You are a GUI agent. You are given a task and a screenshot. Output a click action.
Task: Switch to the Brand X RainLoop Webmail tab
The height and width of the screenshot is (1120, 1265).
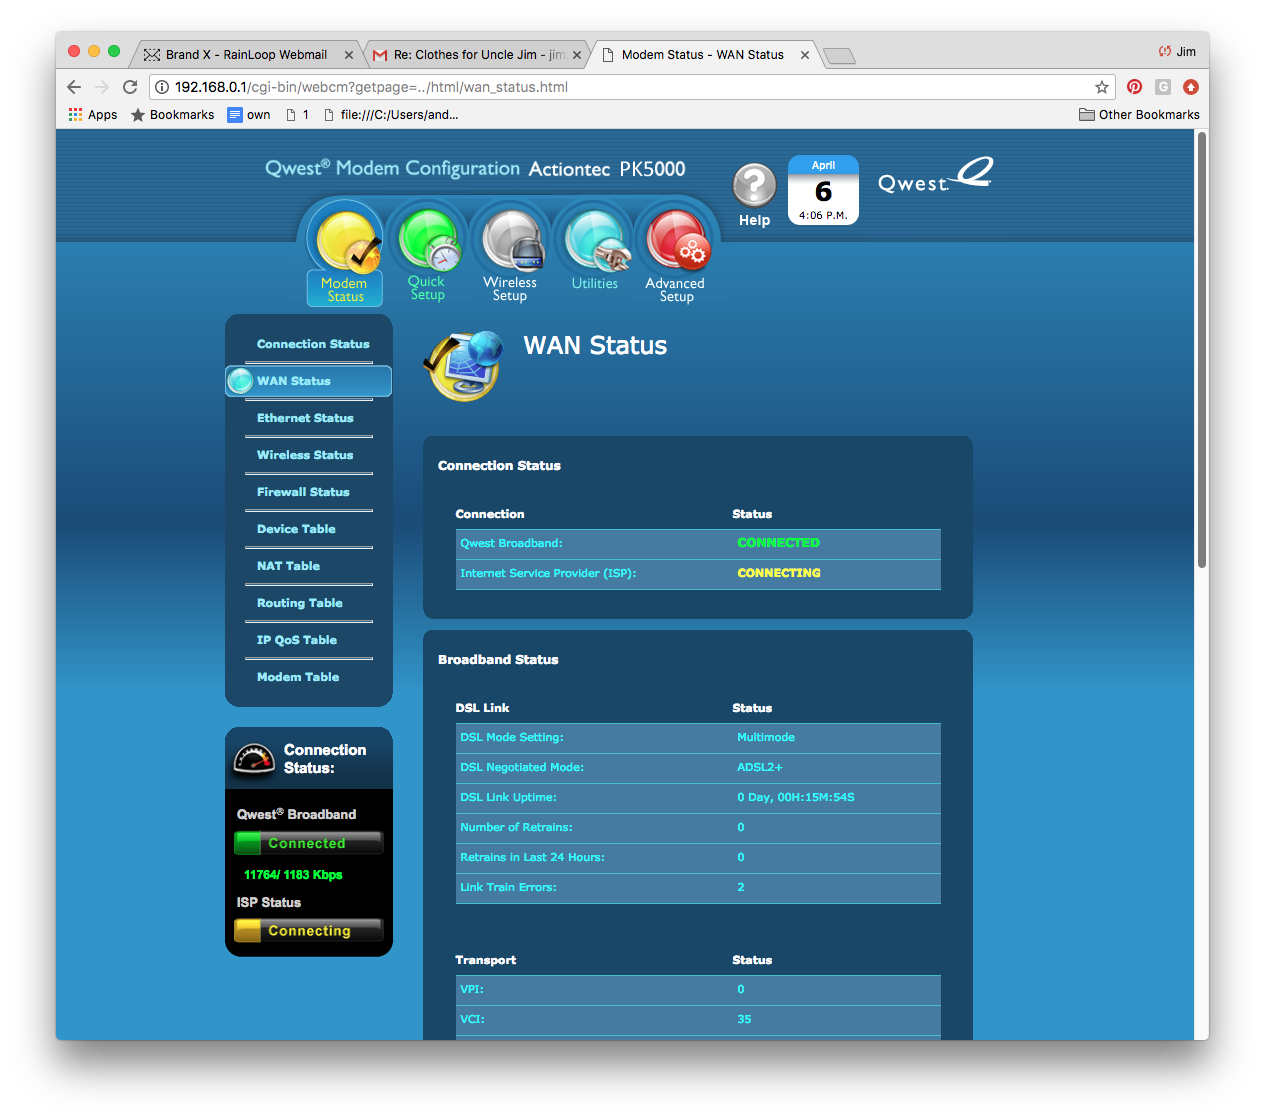tap(245, 55)
